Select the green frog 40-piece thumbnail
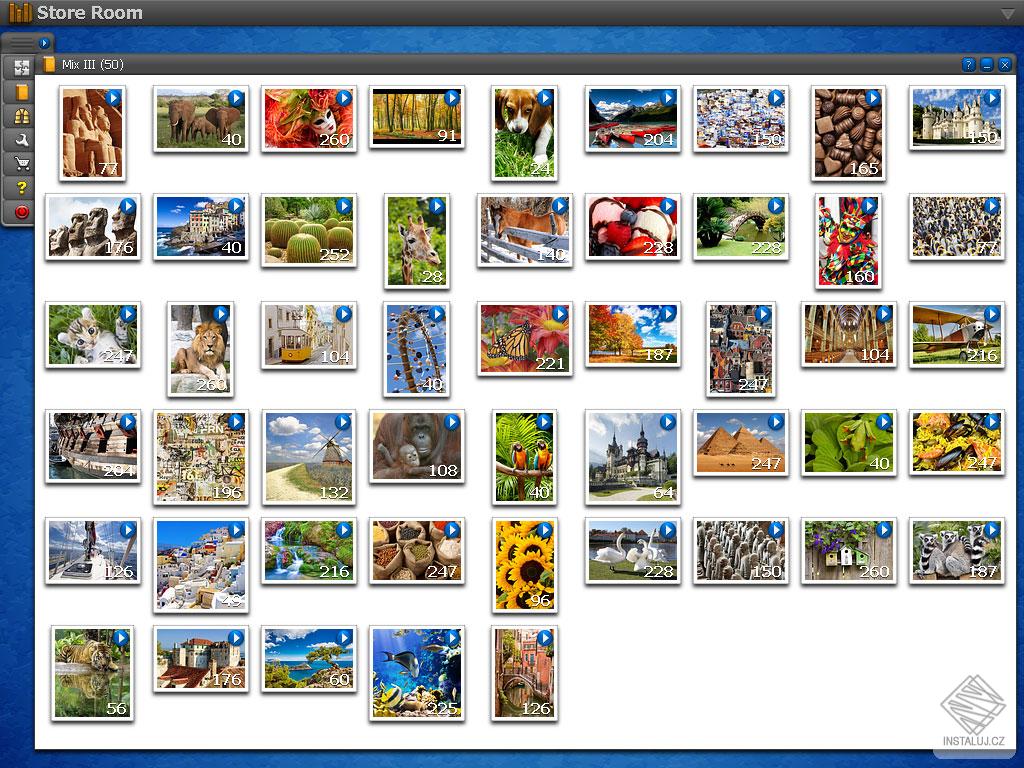The height and width of the screenshot is (768, 1024). (x=848, y=443)
